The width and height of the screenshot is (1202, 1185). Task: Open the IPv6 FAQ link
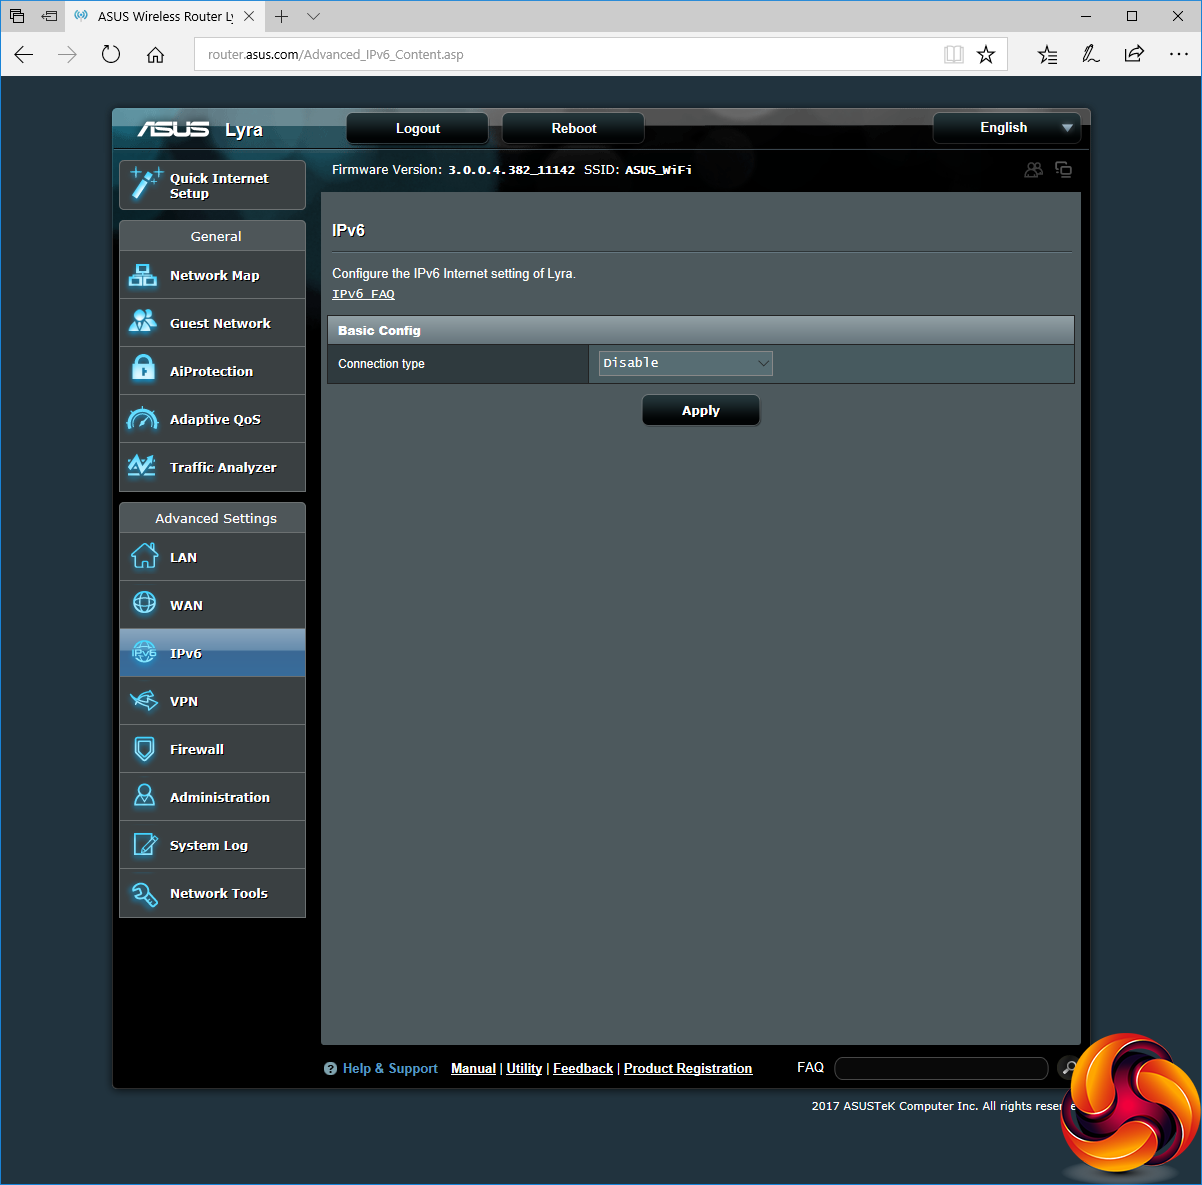(x=363, y=294)
